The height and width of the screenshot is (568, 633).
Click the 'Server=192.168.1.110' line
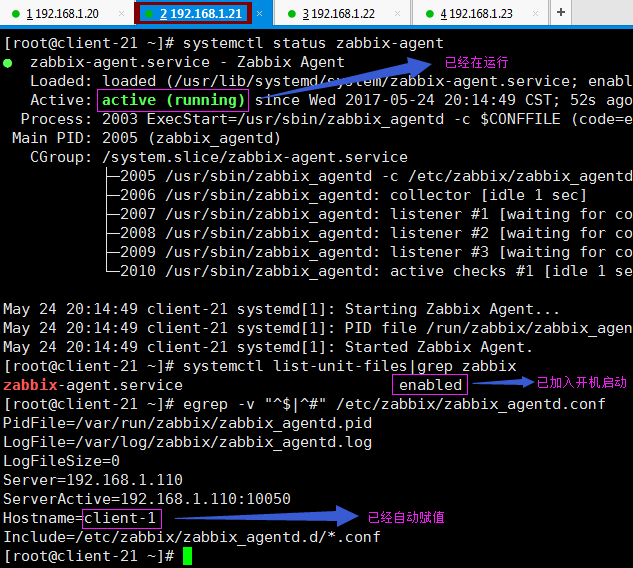click(x=93, y=480)
